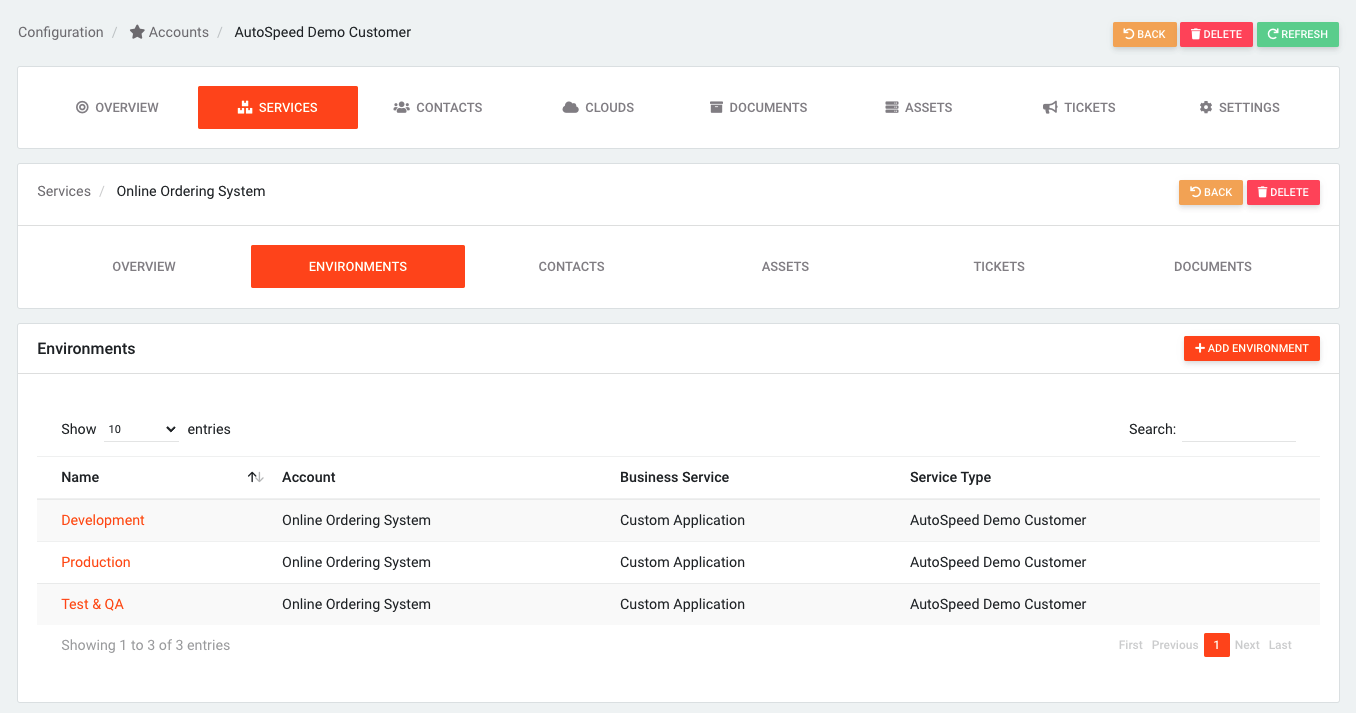
Task: Click the Settings gear icon
Action: click(x=1206, y=107)
